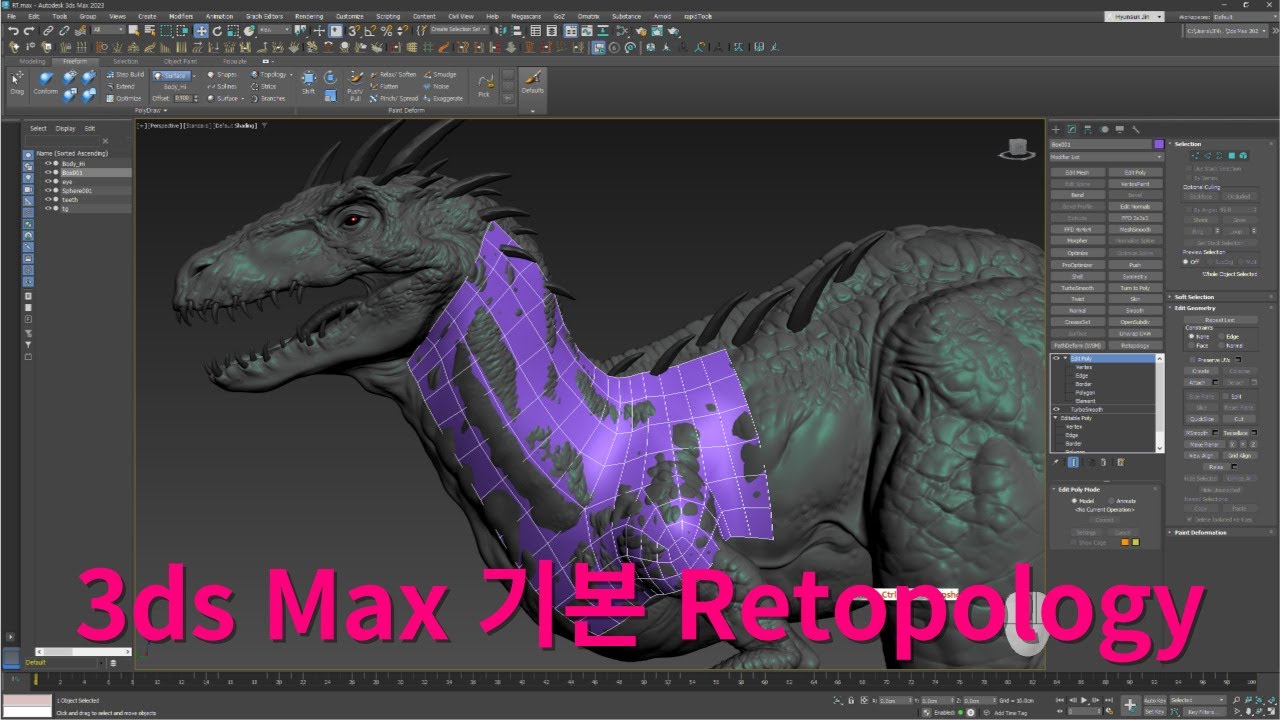Activate the Select and Move tool
The image size is (1280, 720).
click(201, 31)
